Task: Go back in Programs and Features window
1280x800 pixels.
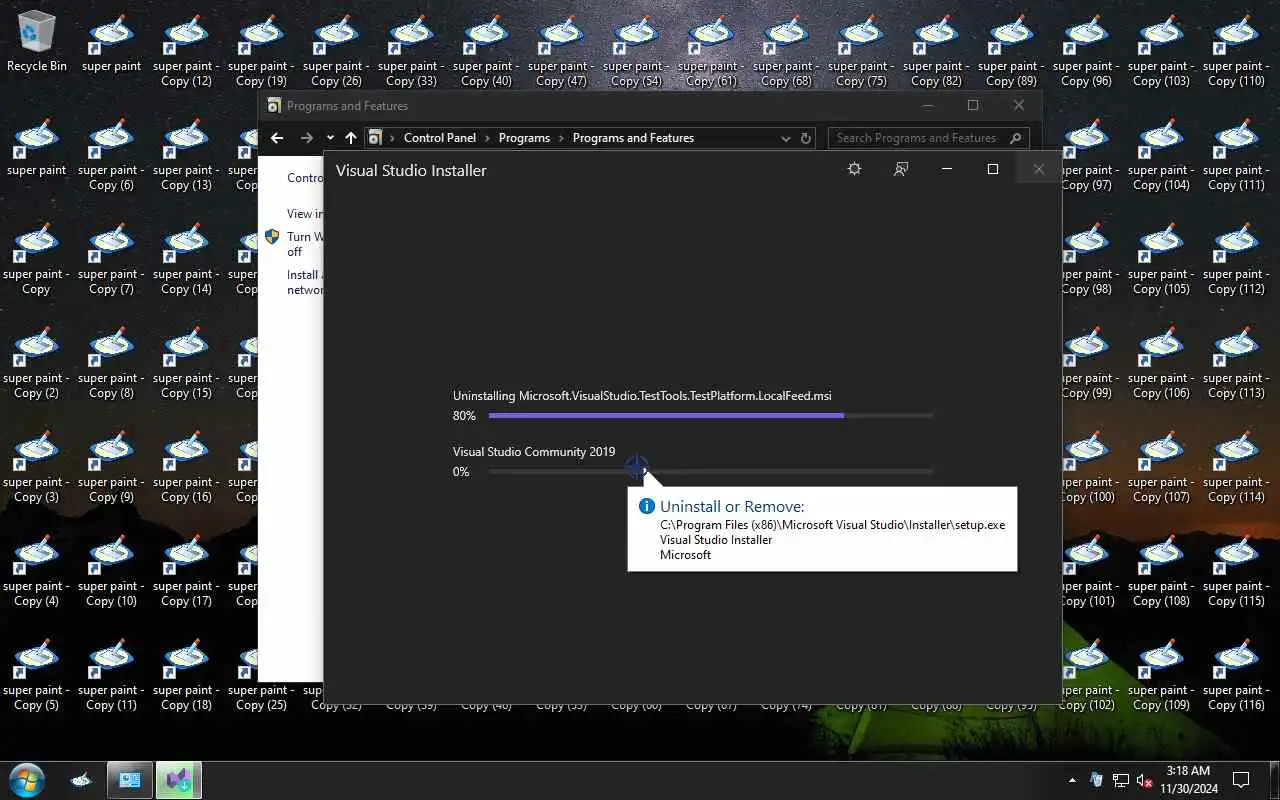Action: point(277,138)
